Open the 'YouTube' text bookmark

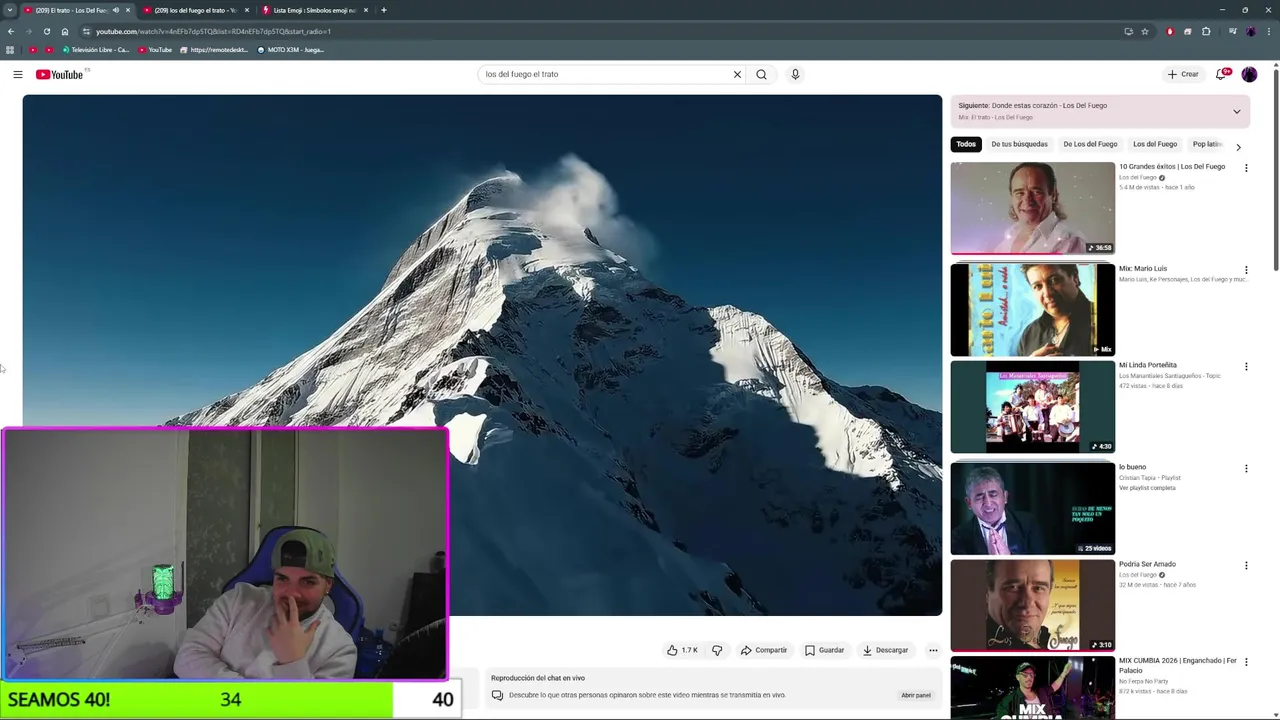(156, 49)
